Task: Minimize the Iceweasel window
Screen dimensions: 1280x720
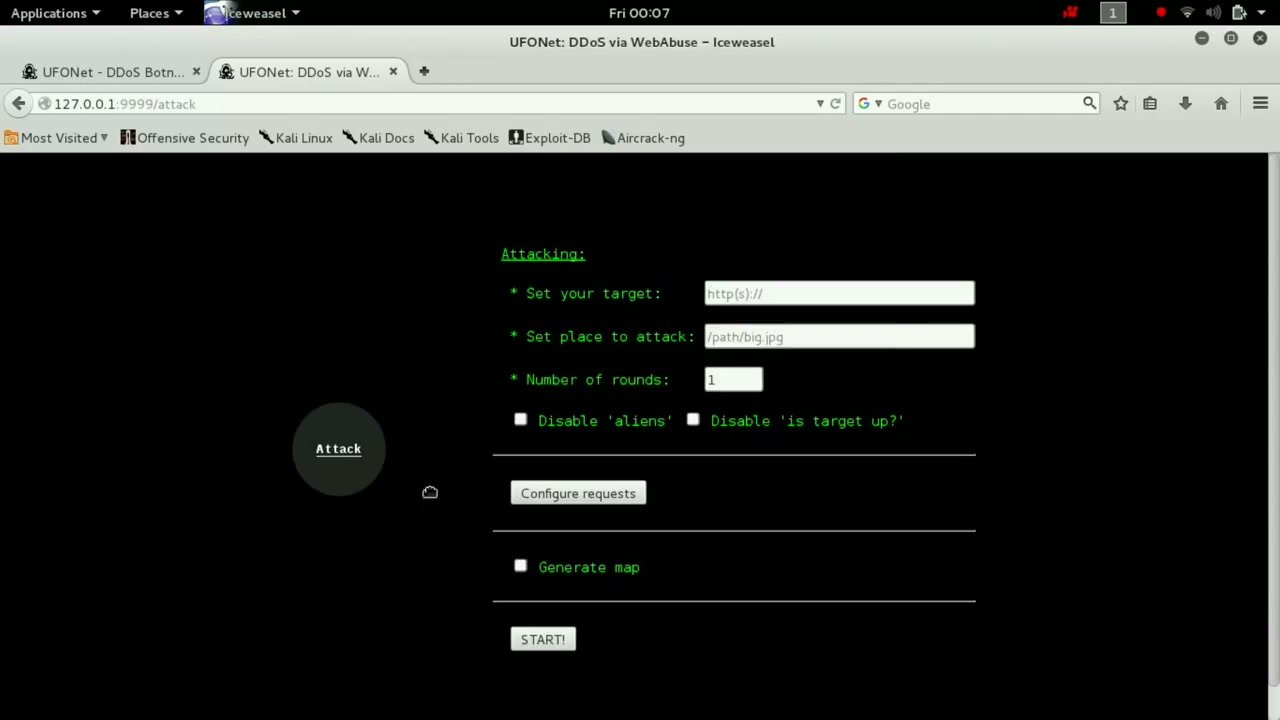Action: tap(1202, 38)
